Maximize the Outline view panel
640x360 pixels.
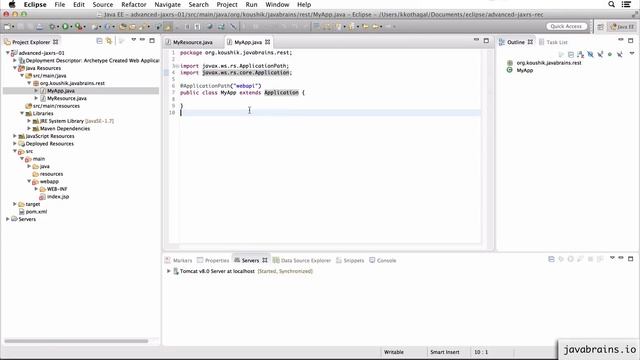click(x=631, y=40)
